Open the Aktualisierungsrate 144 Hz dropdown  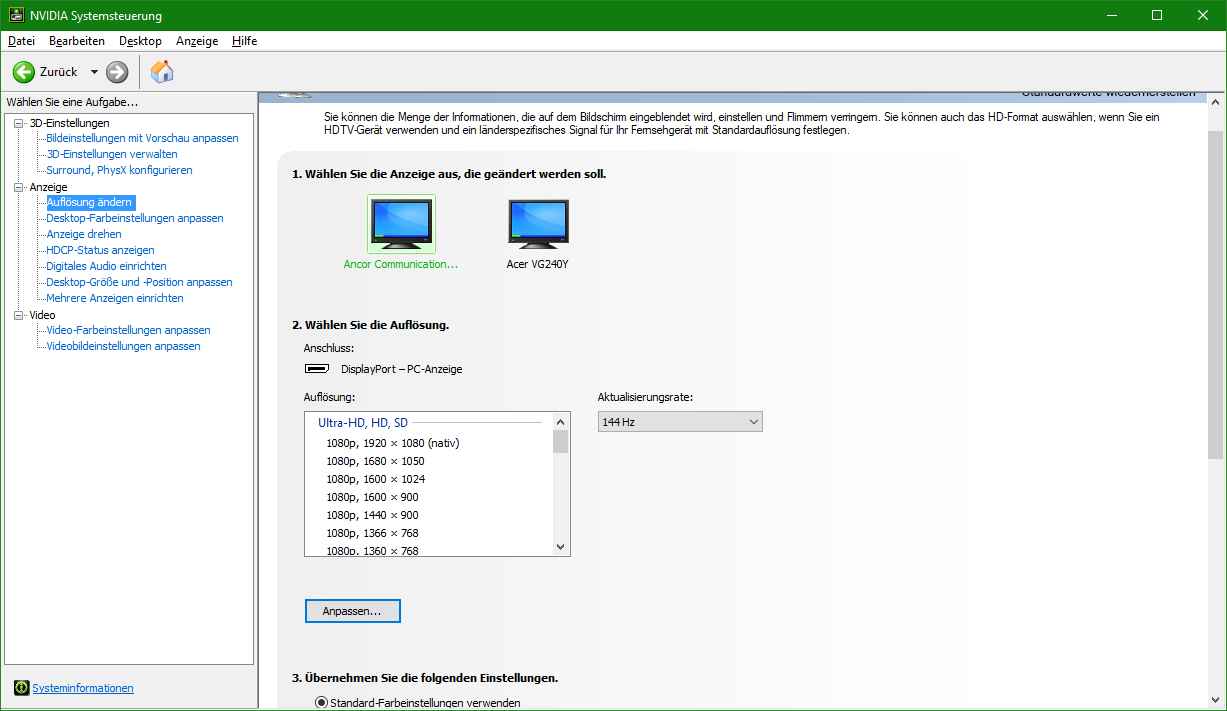point(680,422)
